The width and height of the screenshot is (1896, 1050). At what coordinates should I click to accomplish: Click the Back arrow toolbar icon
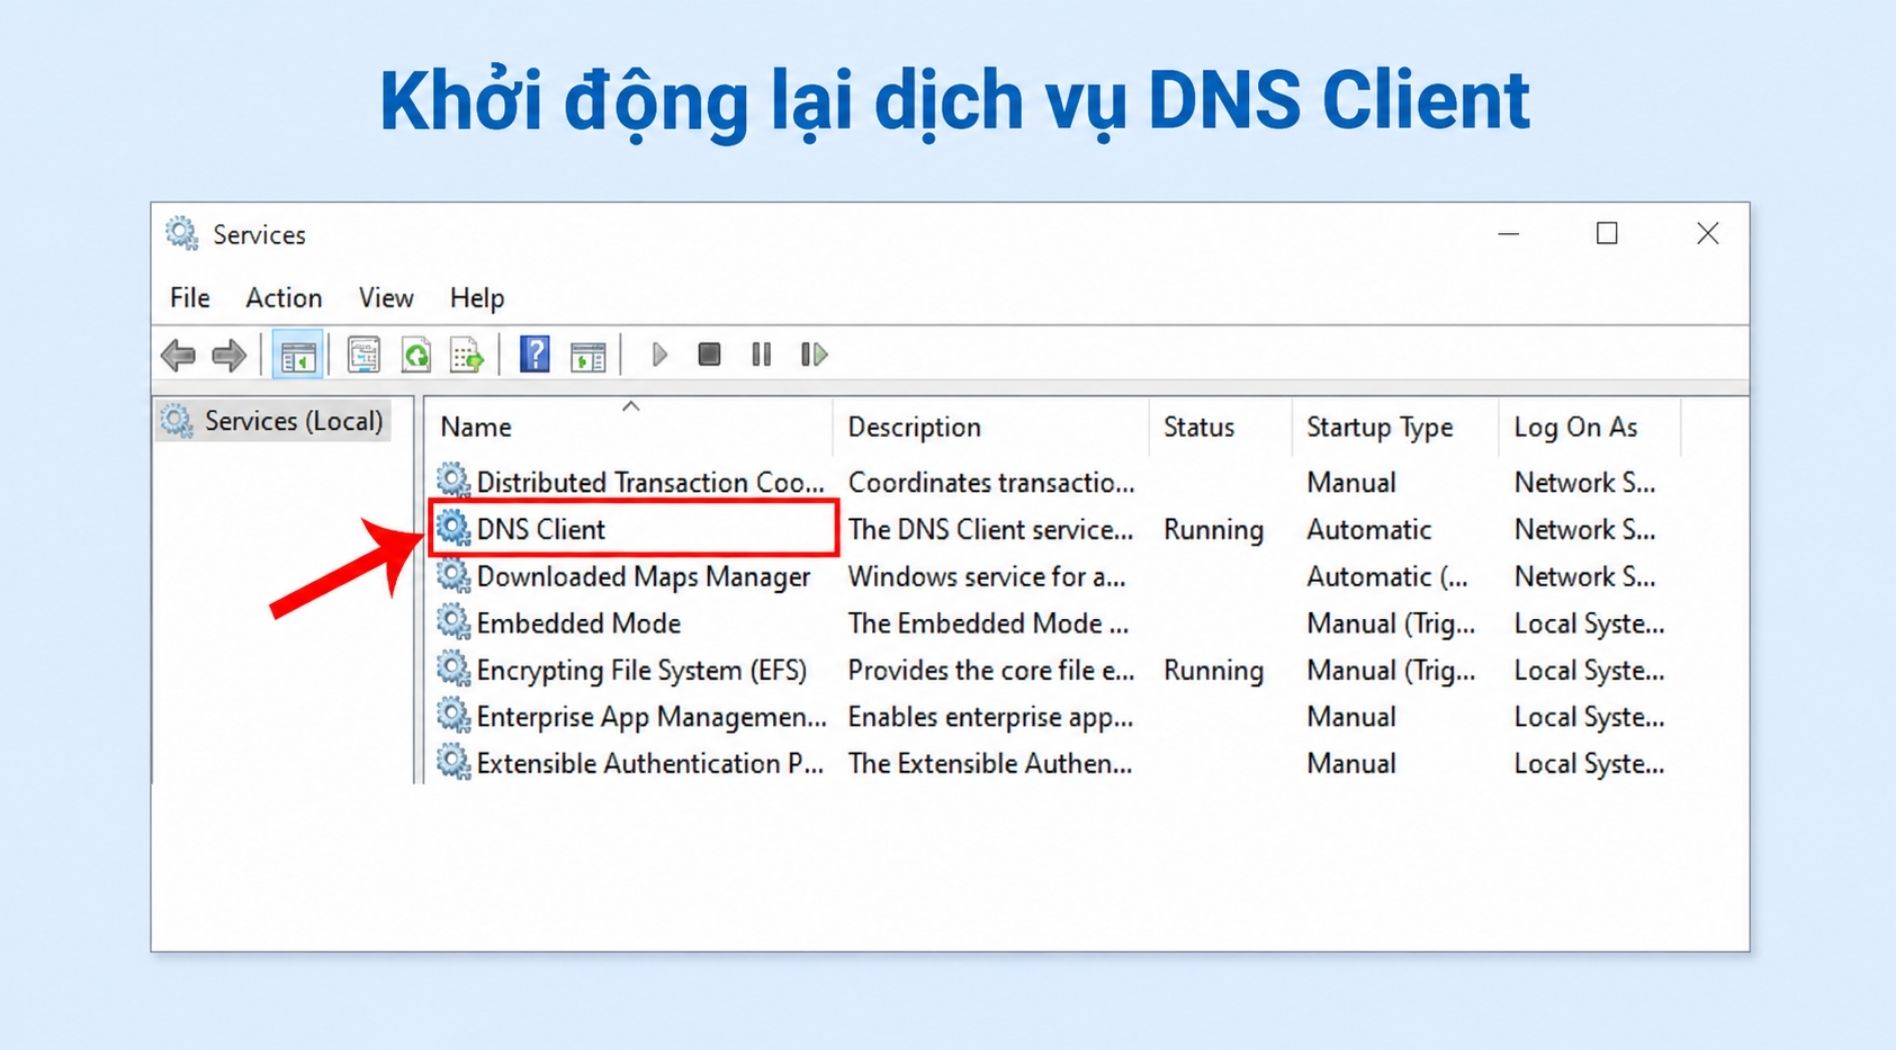(178, 355)
